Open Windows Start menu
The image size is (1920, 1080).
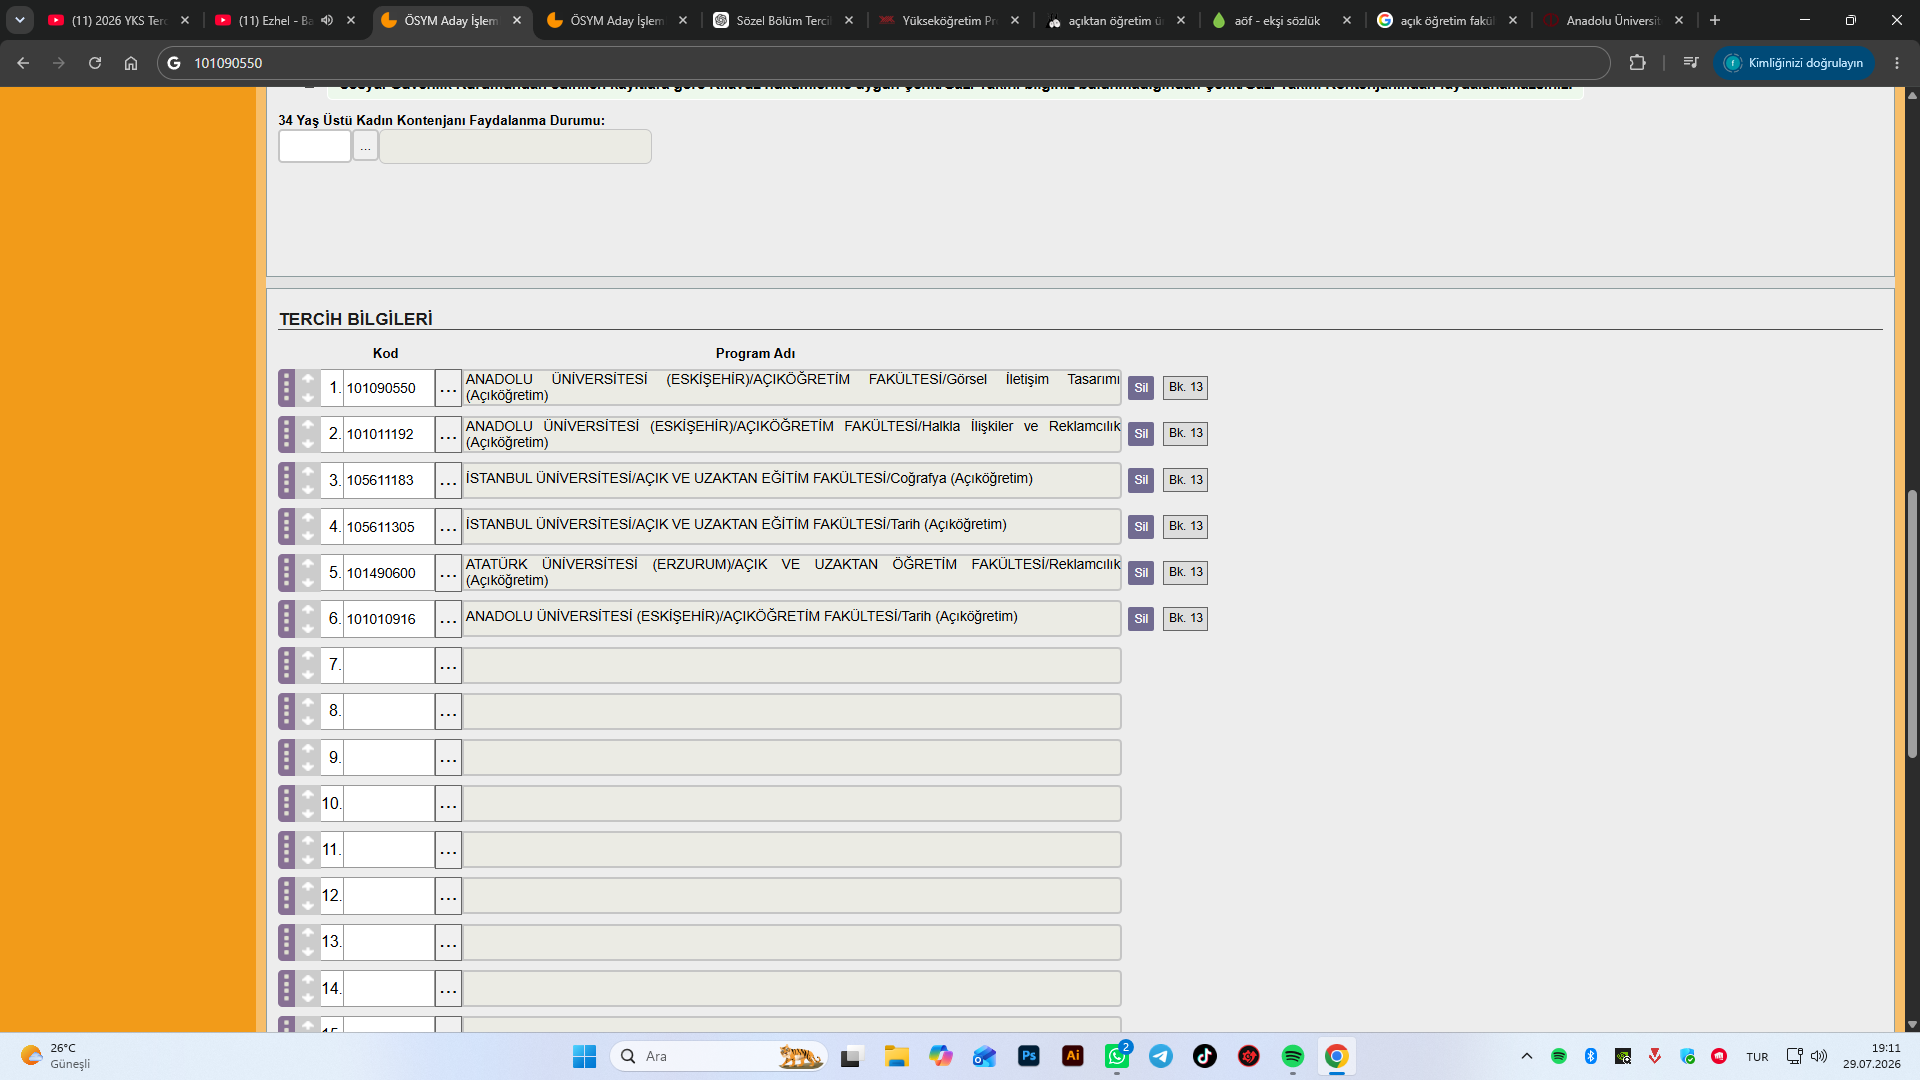coord(584,1056)
